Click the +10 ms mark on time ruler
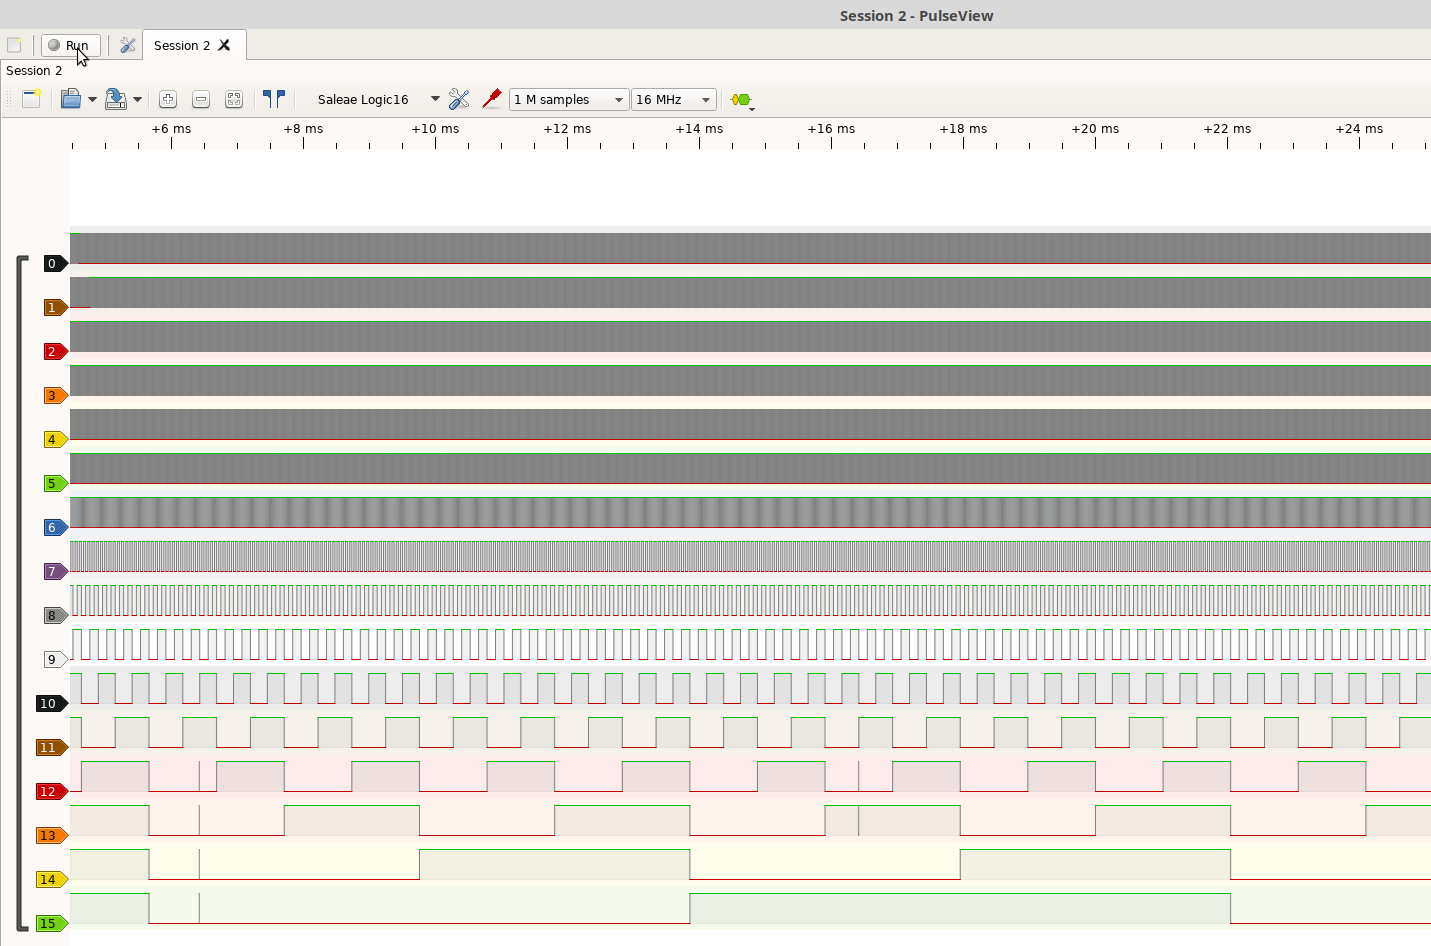This screenshot has width=1431, height=946. pyautogui.click(x=435, y=129)
